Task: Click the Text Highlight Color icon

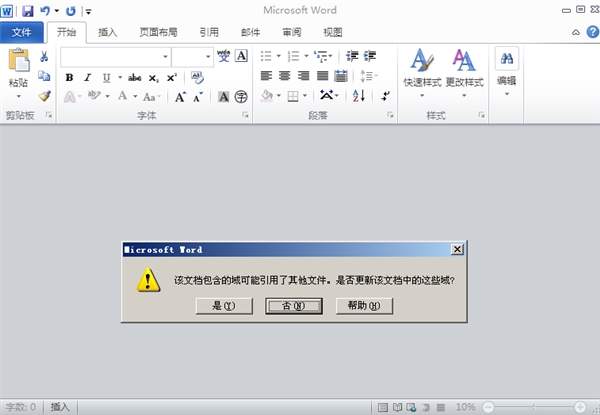Action: [x=94, y=96]
